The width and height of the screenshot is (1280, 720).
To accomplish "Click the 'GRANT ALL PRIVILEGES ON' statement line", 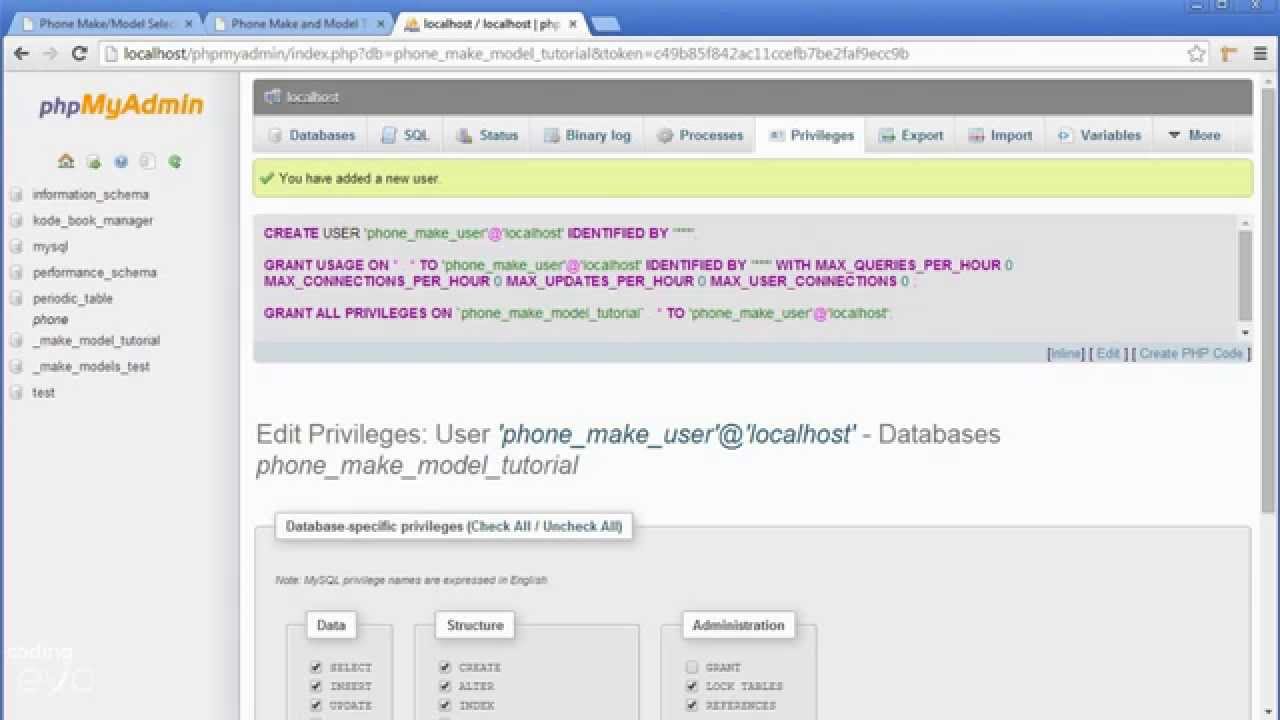I will pos(578,313).
